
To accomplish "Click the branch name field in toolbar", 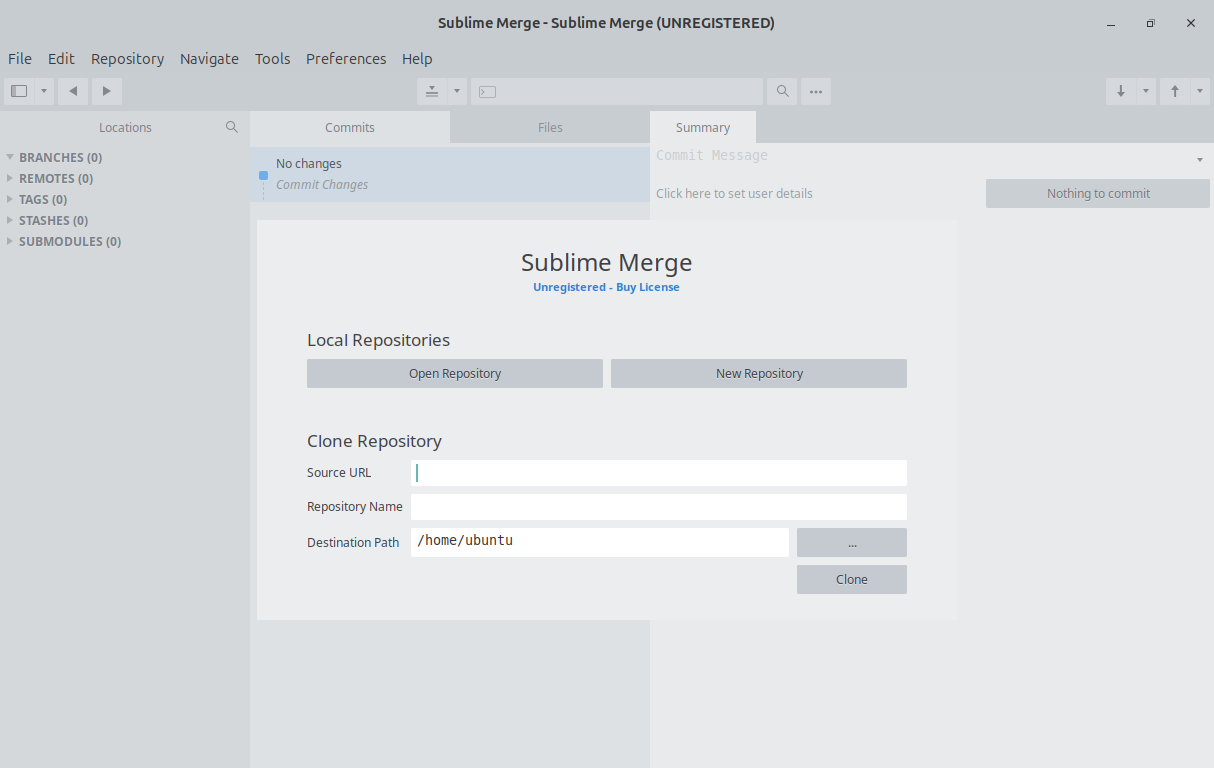I will point(617,91).
